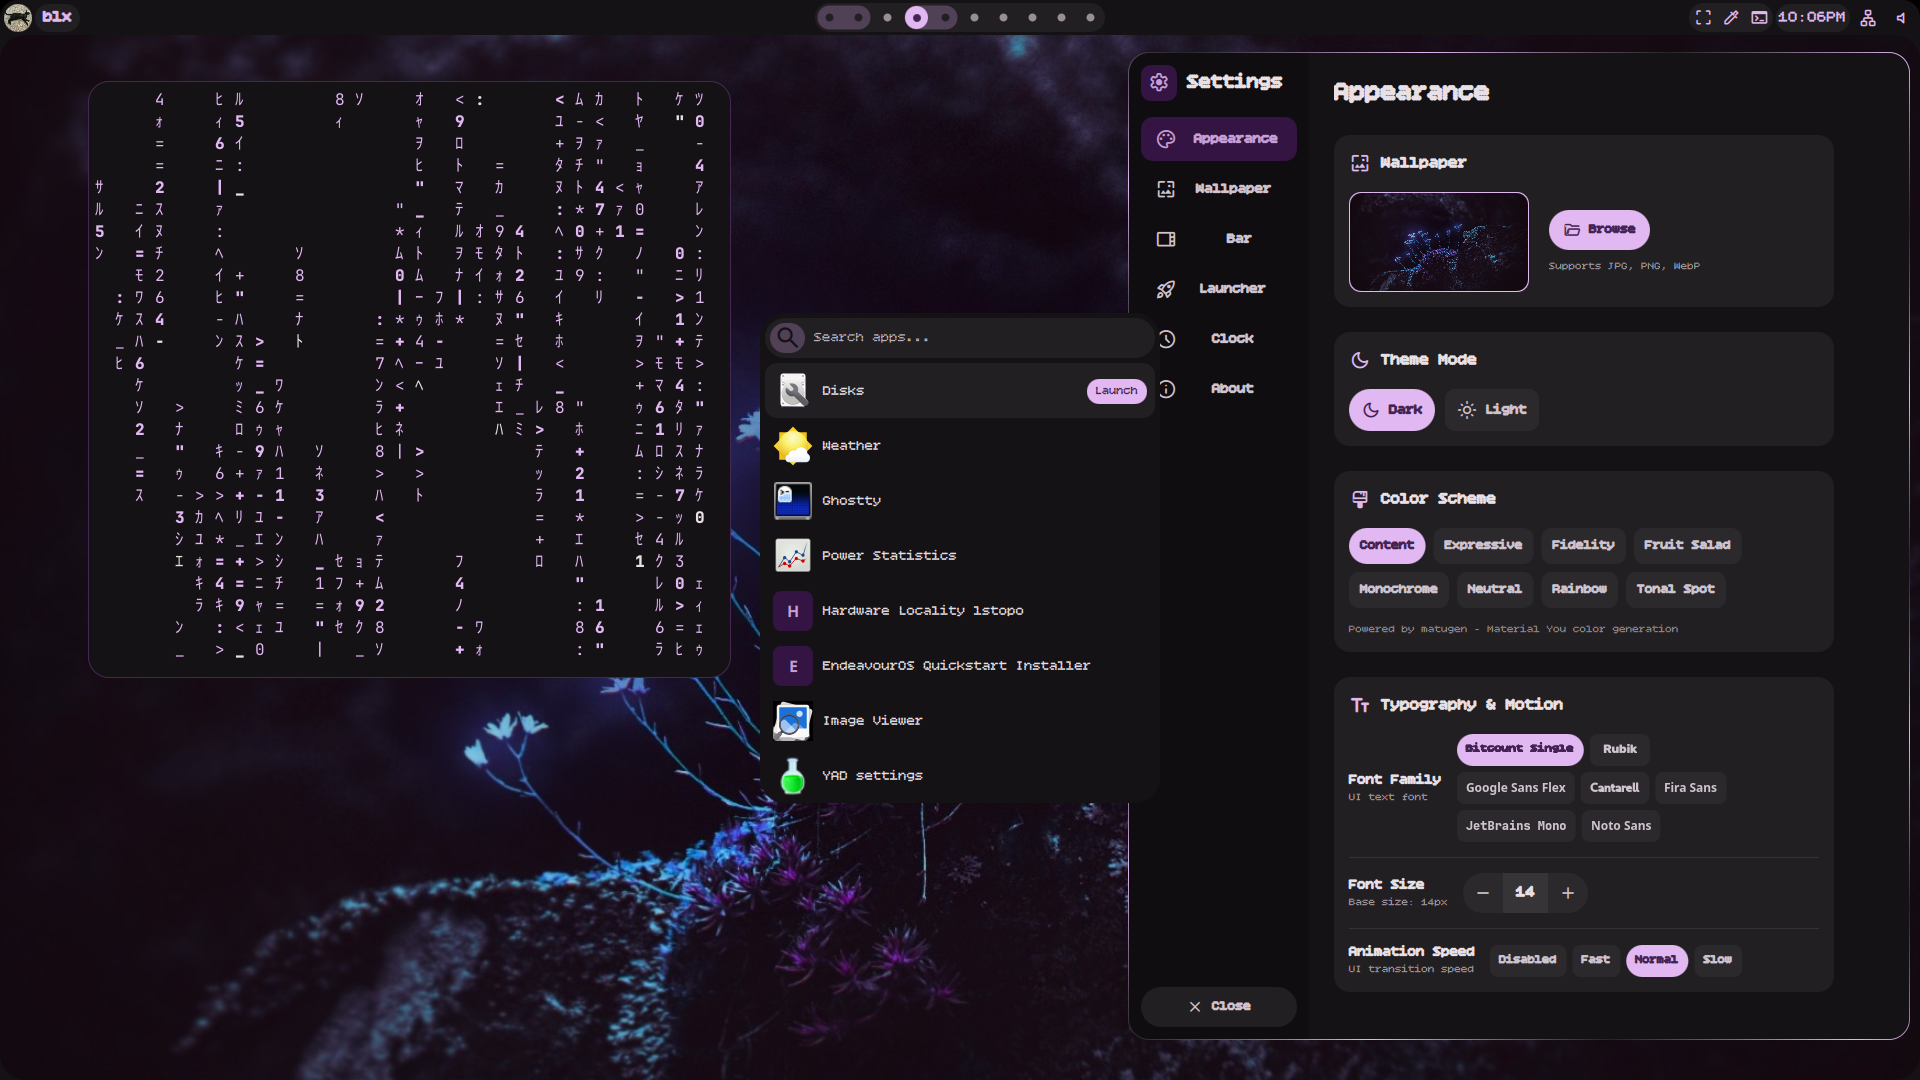Click the screenshot icon in the top bar
Image resolution: width=1920 pixels, height=1080 pixels.
point(1703,17)
